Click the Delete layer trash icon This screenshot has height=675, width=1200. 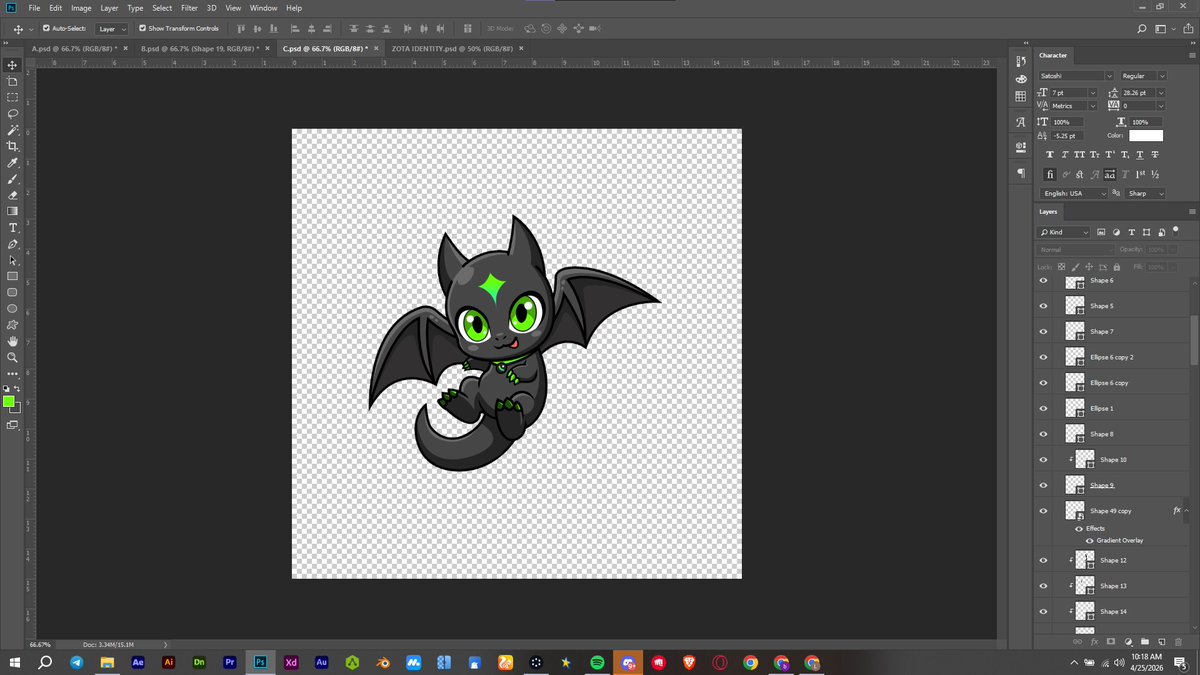tap(1178, 641)
